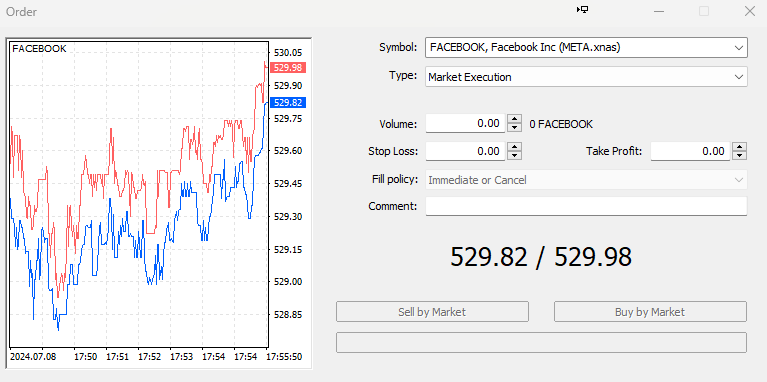Click the red 529.98 ask price tag
The width and height of the screenshot is (767, 382).
pyautogui.click(x=288, y=67)
